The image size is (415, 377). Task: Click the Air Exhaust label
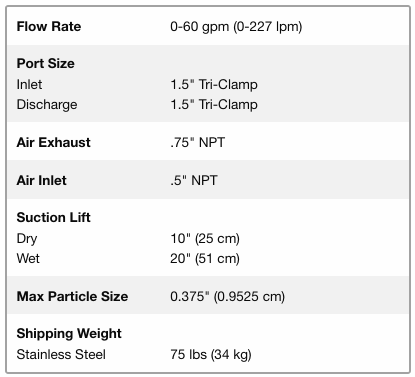point(54,142)
